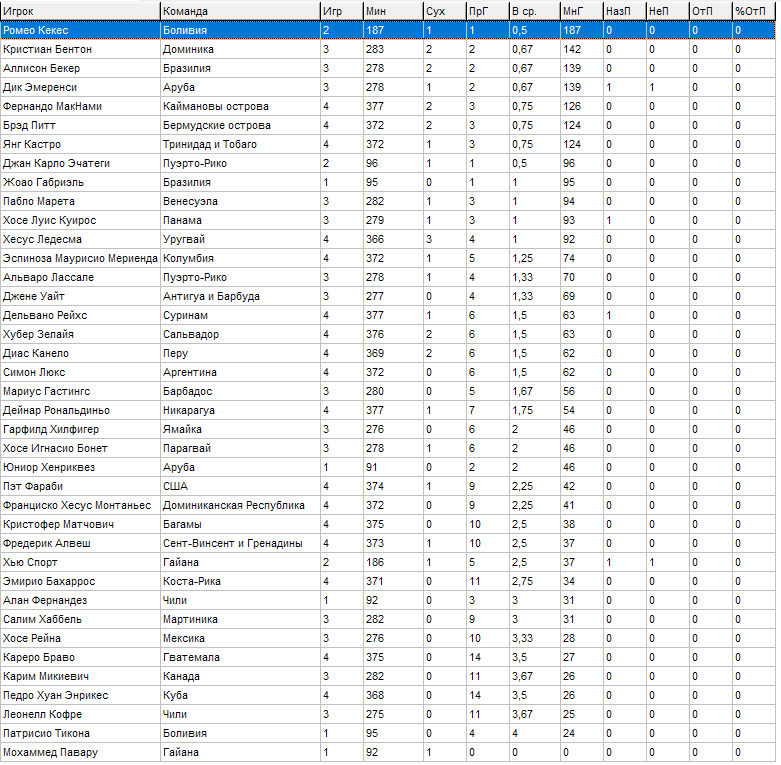Sort by the Сух column
This screenshot has height=765, width=781.
pos(443,10)
